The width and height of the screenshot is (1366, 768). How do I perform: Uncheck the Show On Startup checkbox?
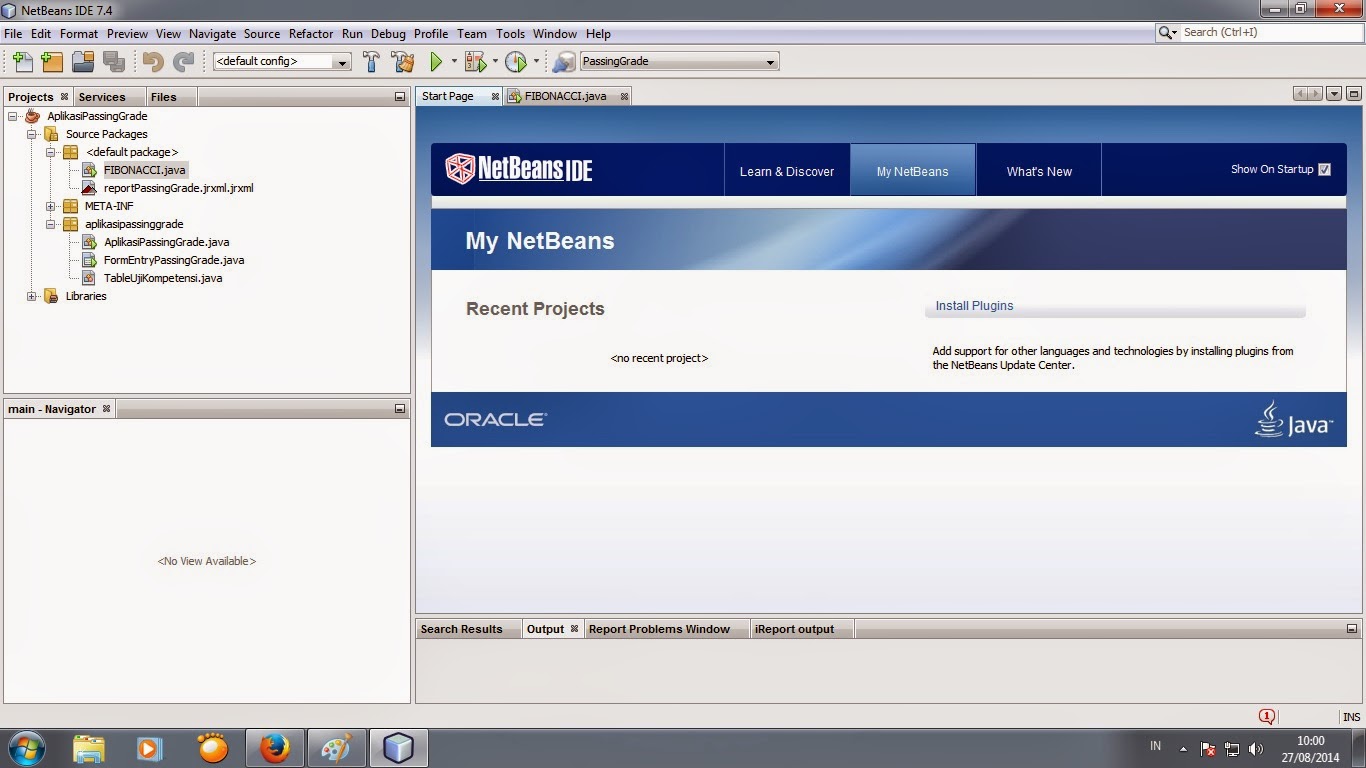click(x=1325, y=170)
